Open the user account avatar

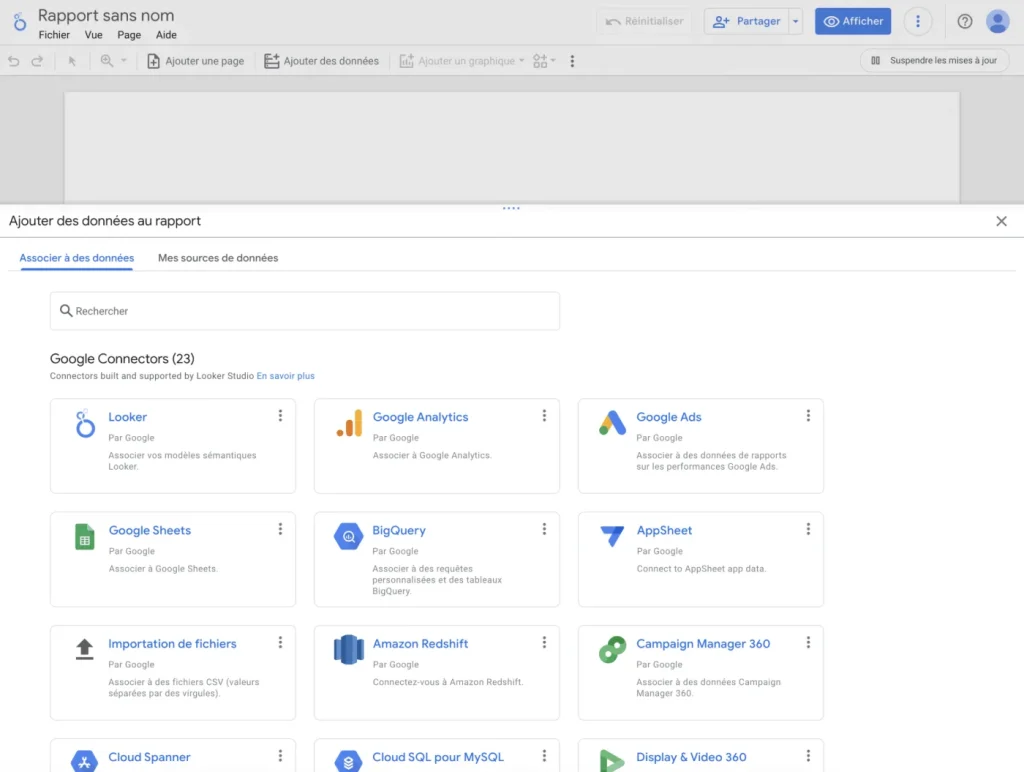(997, 22)
